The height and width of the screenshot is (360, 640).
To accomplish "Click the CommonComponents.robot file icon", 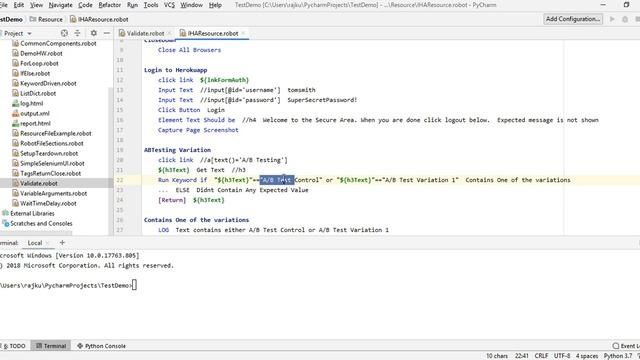I will (x=16, y=43).
